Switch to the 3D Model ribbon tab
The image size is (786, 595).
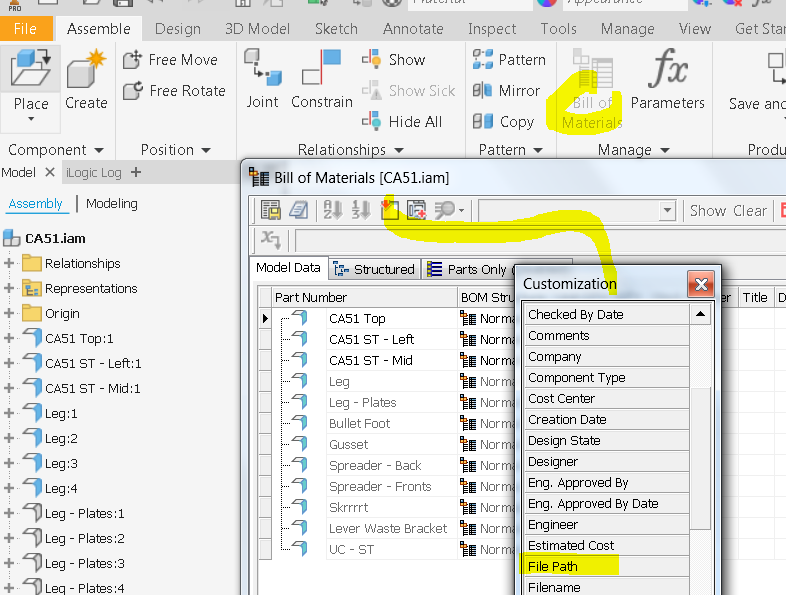click(257, 29)
